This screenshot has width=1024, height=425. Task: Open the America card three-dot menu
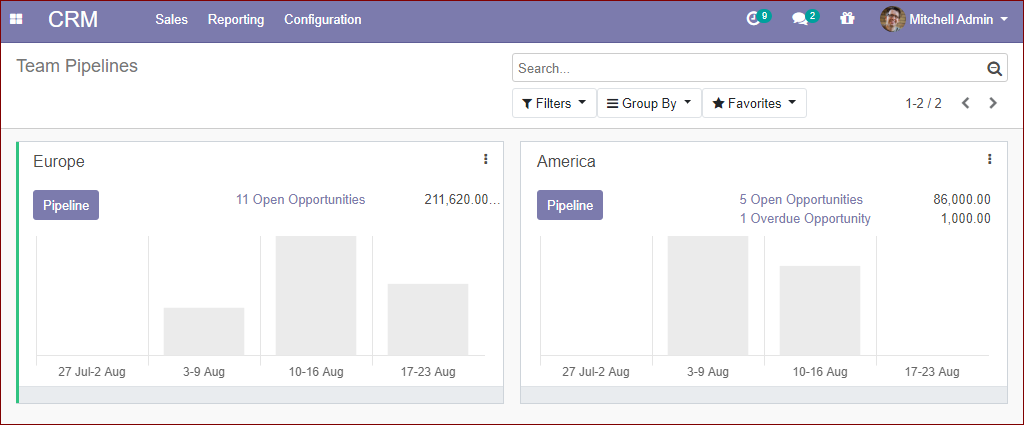coord(989,159)
